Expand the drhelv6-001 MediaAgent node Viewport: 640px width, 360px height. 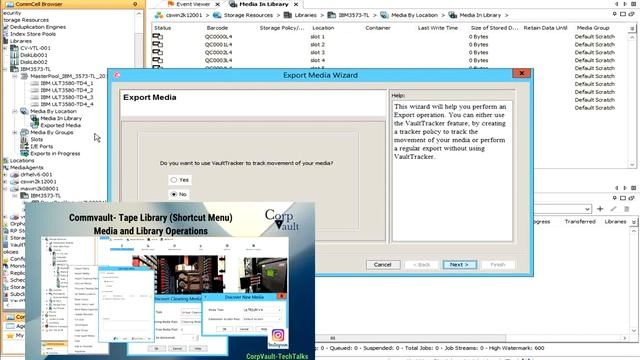tap(5, 175)
